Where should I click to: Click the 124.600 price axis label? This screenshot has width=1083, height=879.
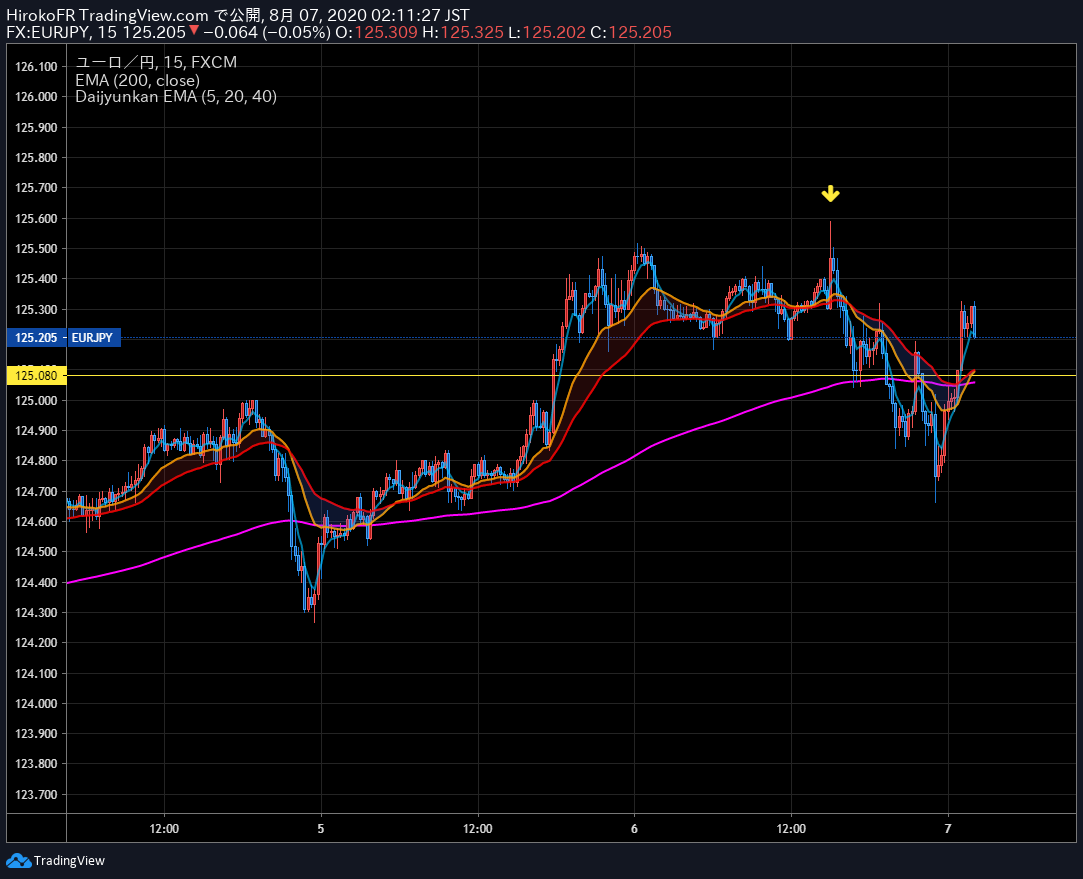[36, 521]
